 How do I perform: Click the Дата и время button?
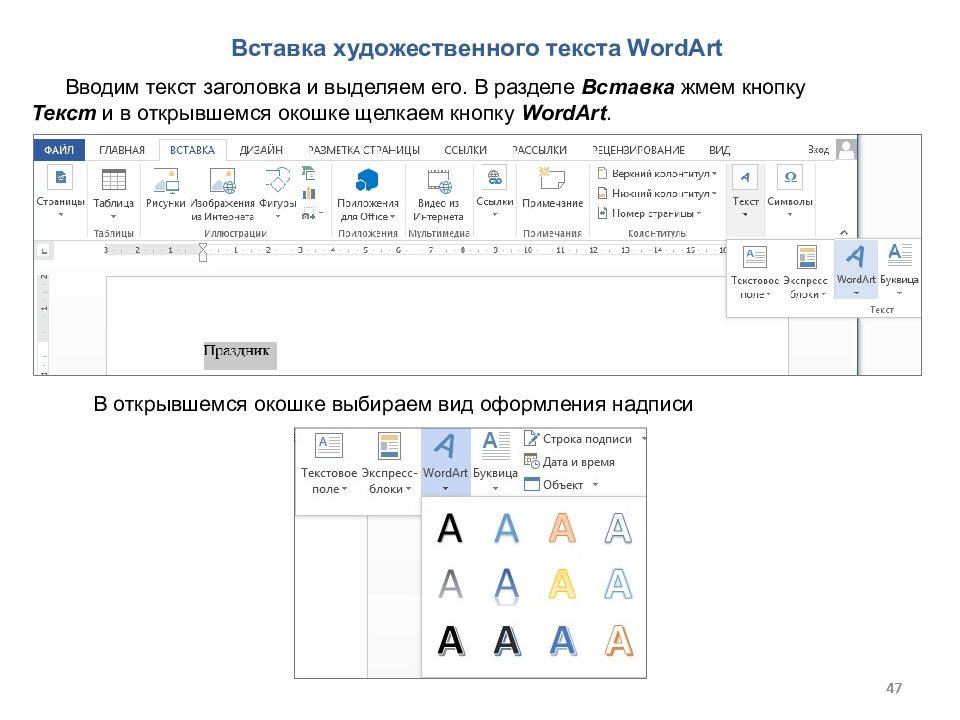coord(569,462)
